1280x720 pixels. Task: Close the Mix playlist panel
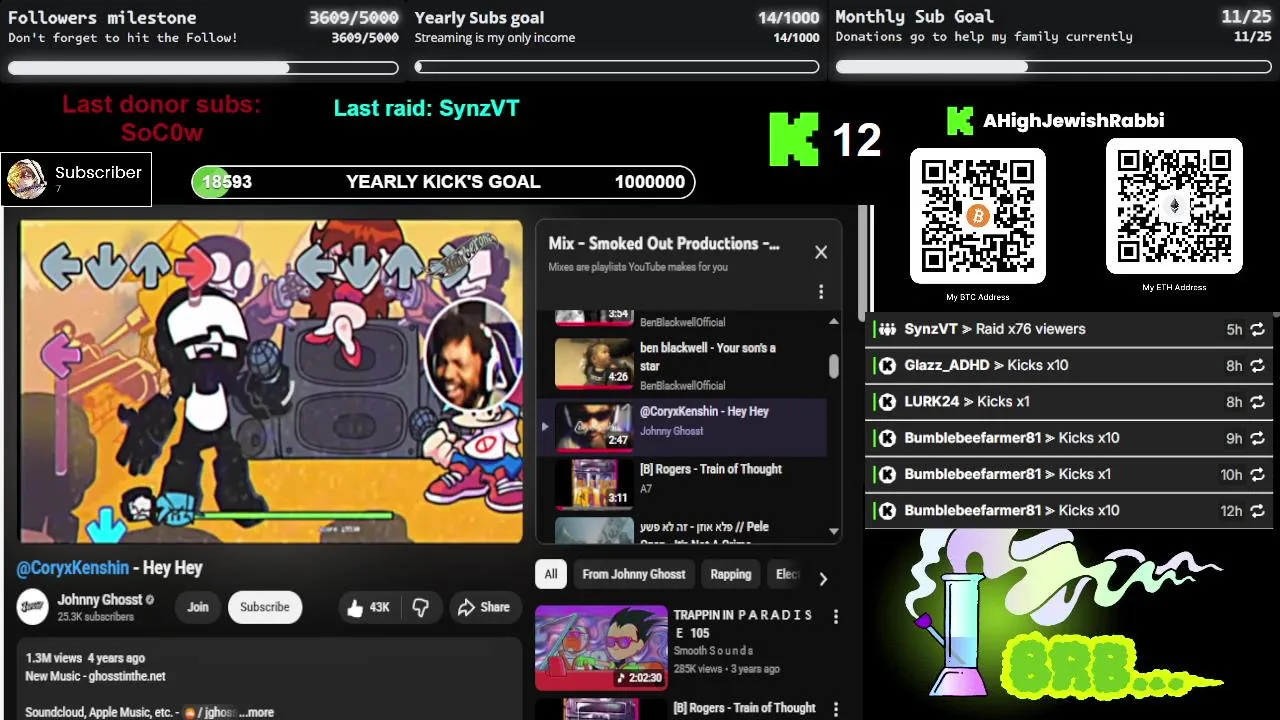click(821, 252)
